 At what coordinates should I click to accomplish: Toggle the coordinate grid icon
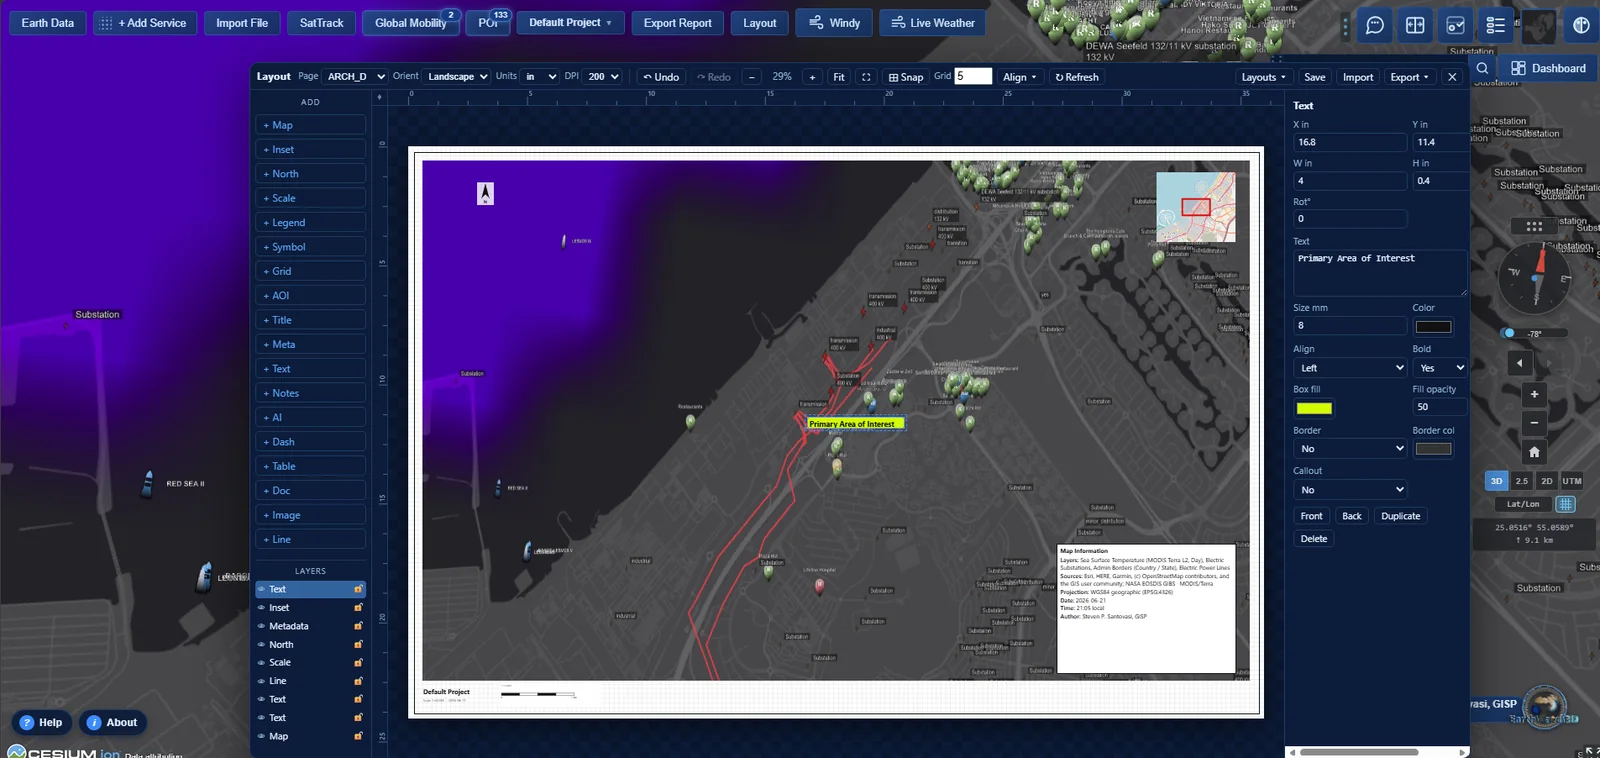point(1566,504)
